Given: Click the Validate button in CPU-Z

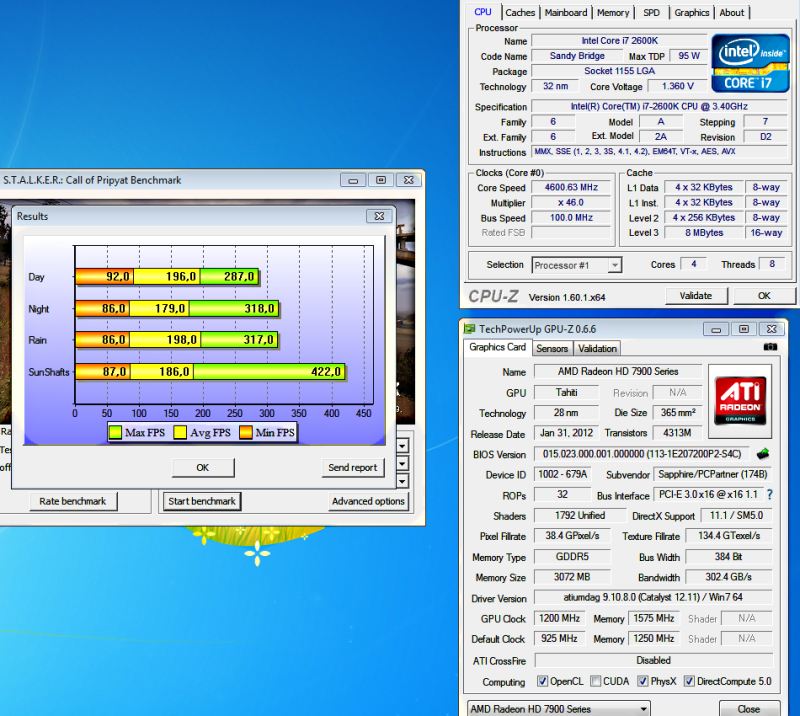Looking at the screenshot, I should (x=696, y=296).
